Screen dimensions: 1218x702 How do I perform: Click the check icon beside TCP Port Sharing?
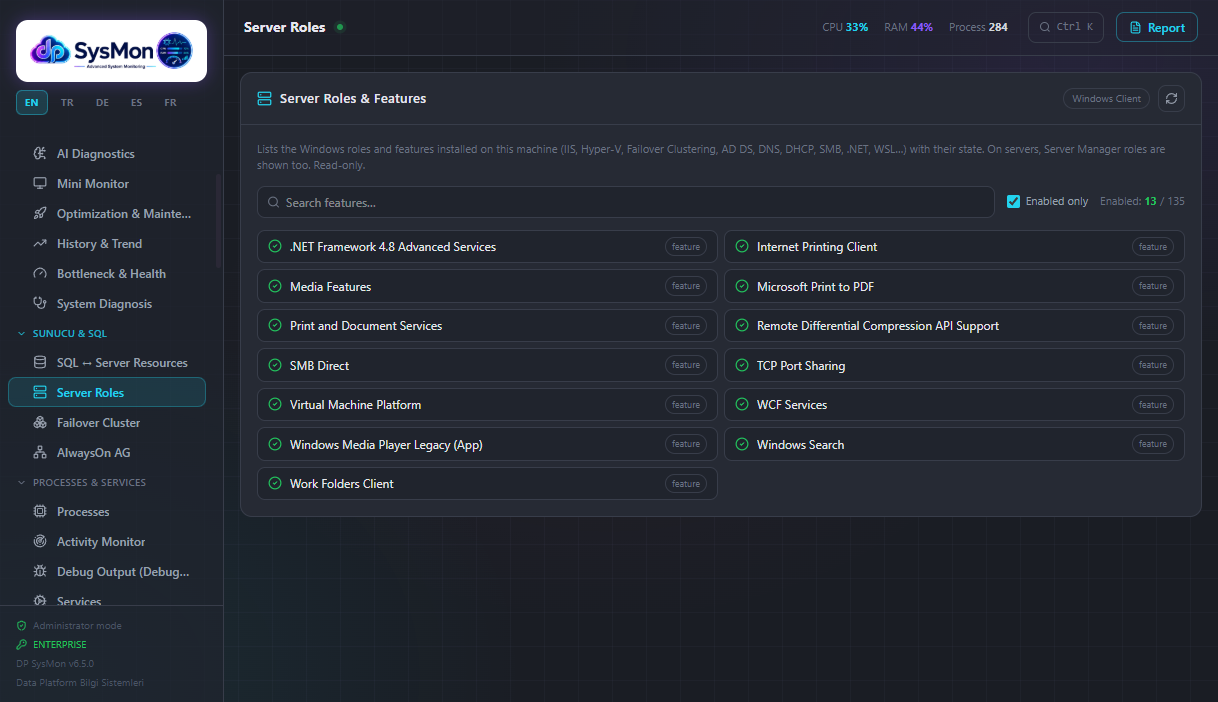(742, 365)
